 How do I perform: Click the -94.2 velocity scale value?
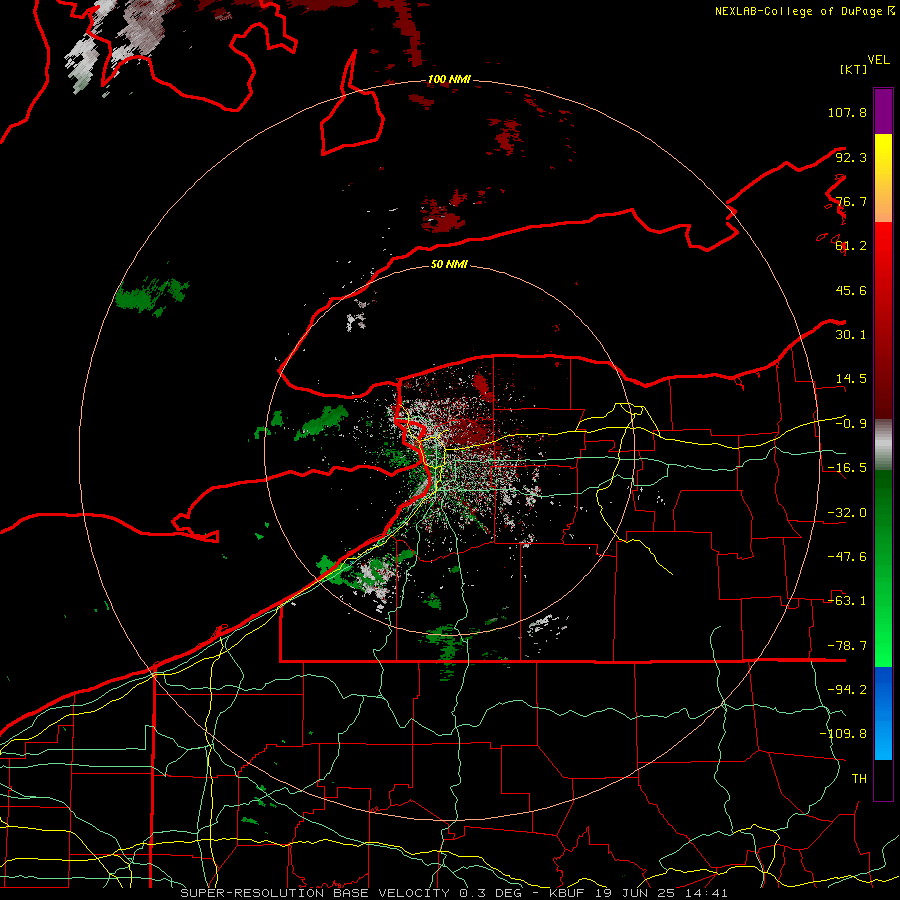[847, 690]
